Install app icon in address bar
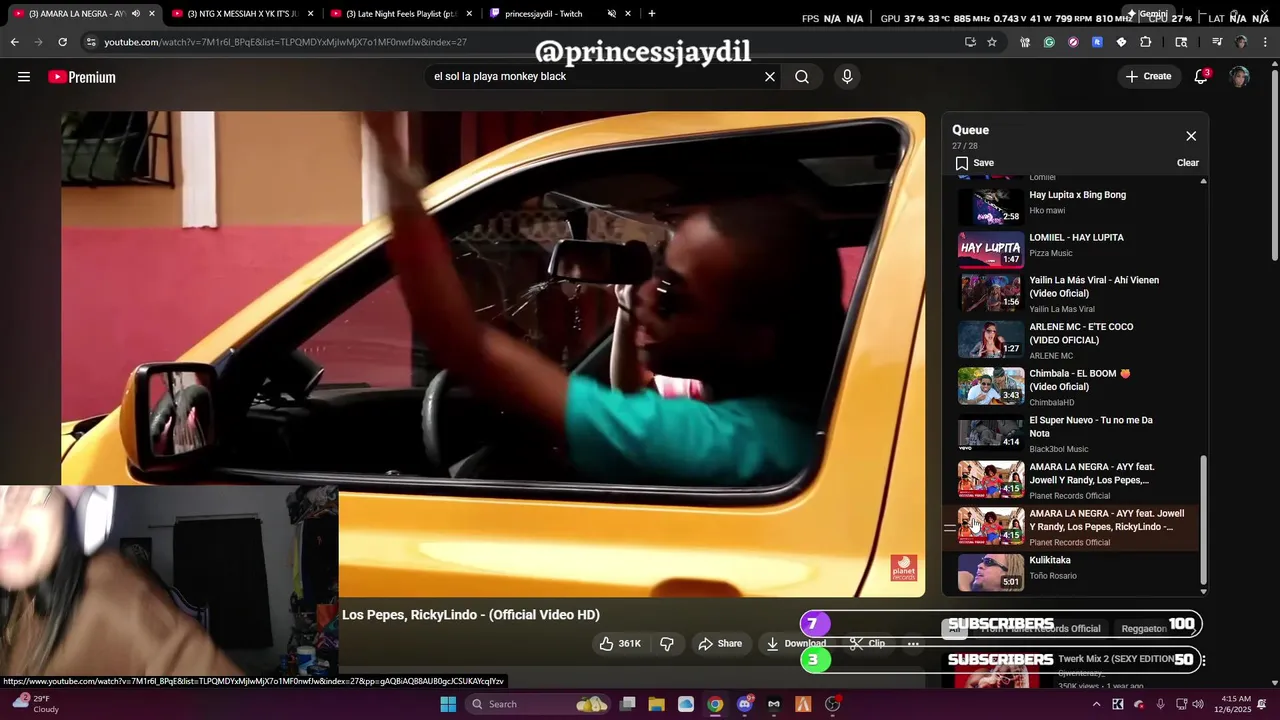The image size is (1280, 720). [x=970, y=42]
